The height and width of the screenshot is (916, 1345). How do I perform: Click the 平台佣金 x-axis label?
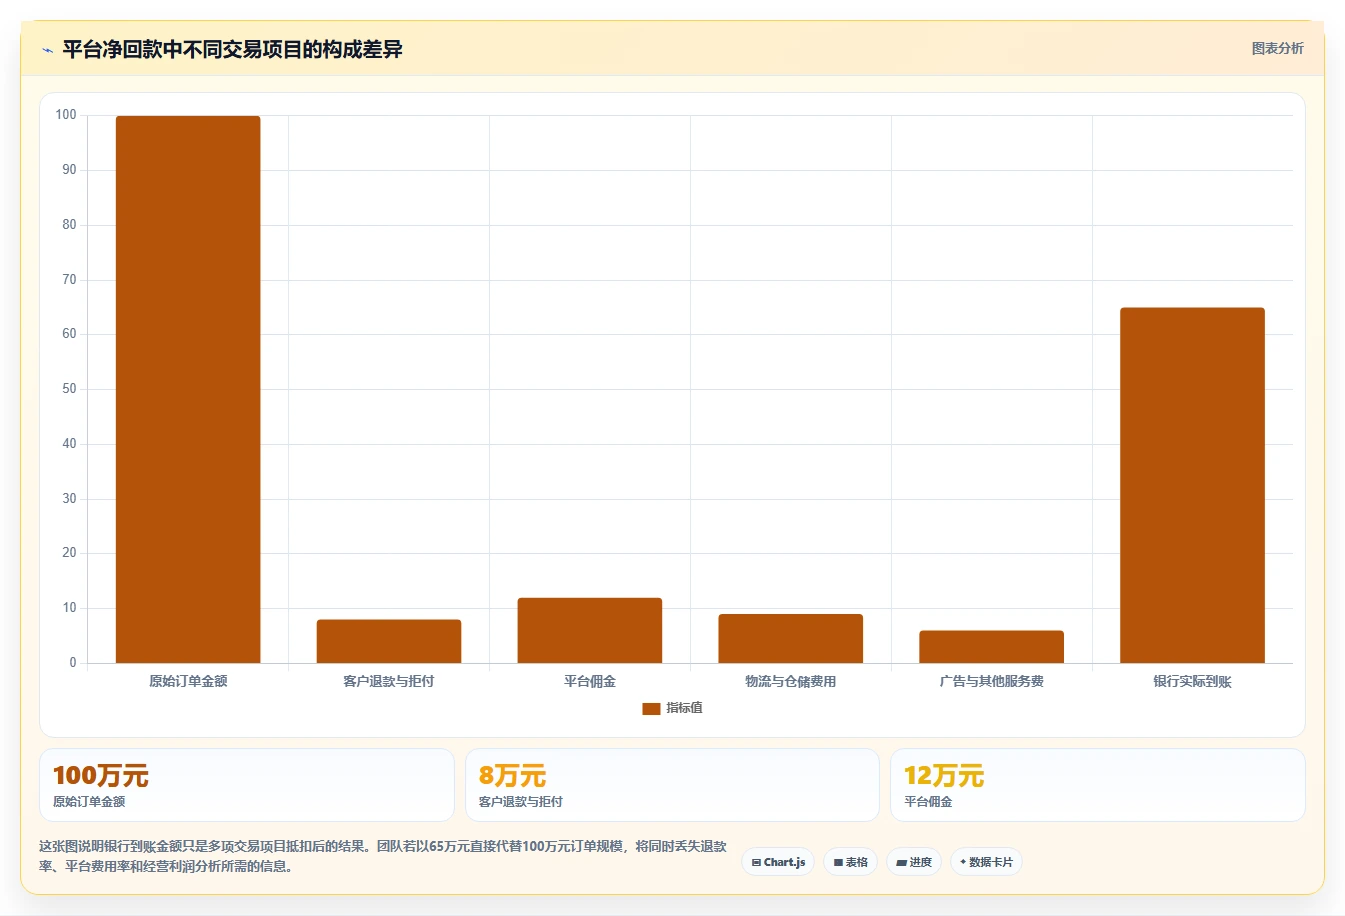590,681
